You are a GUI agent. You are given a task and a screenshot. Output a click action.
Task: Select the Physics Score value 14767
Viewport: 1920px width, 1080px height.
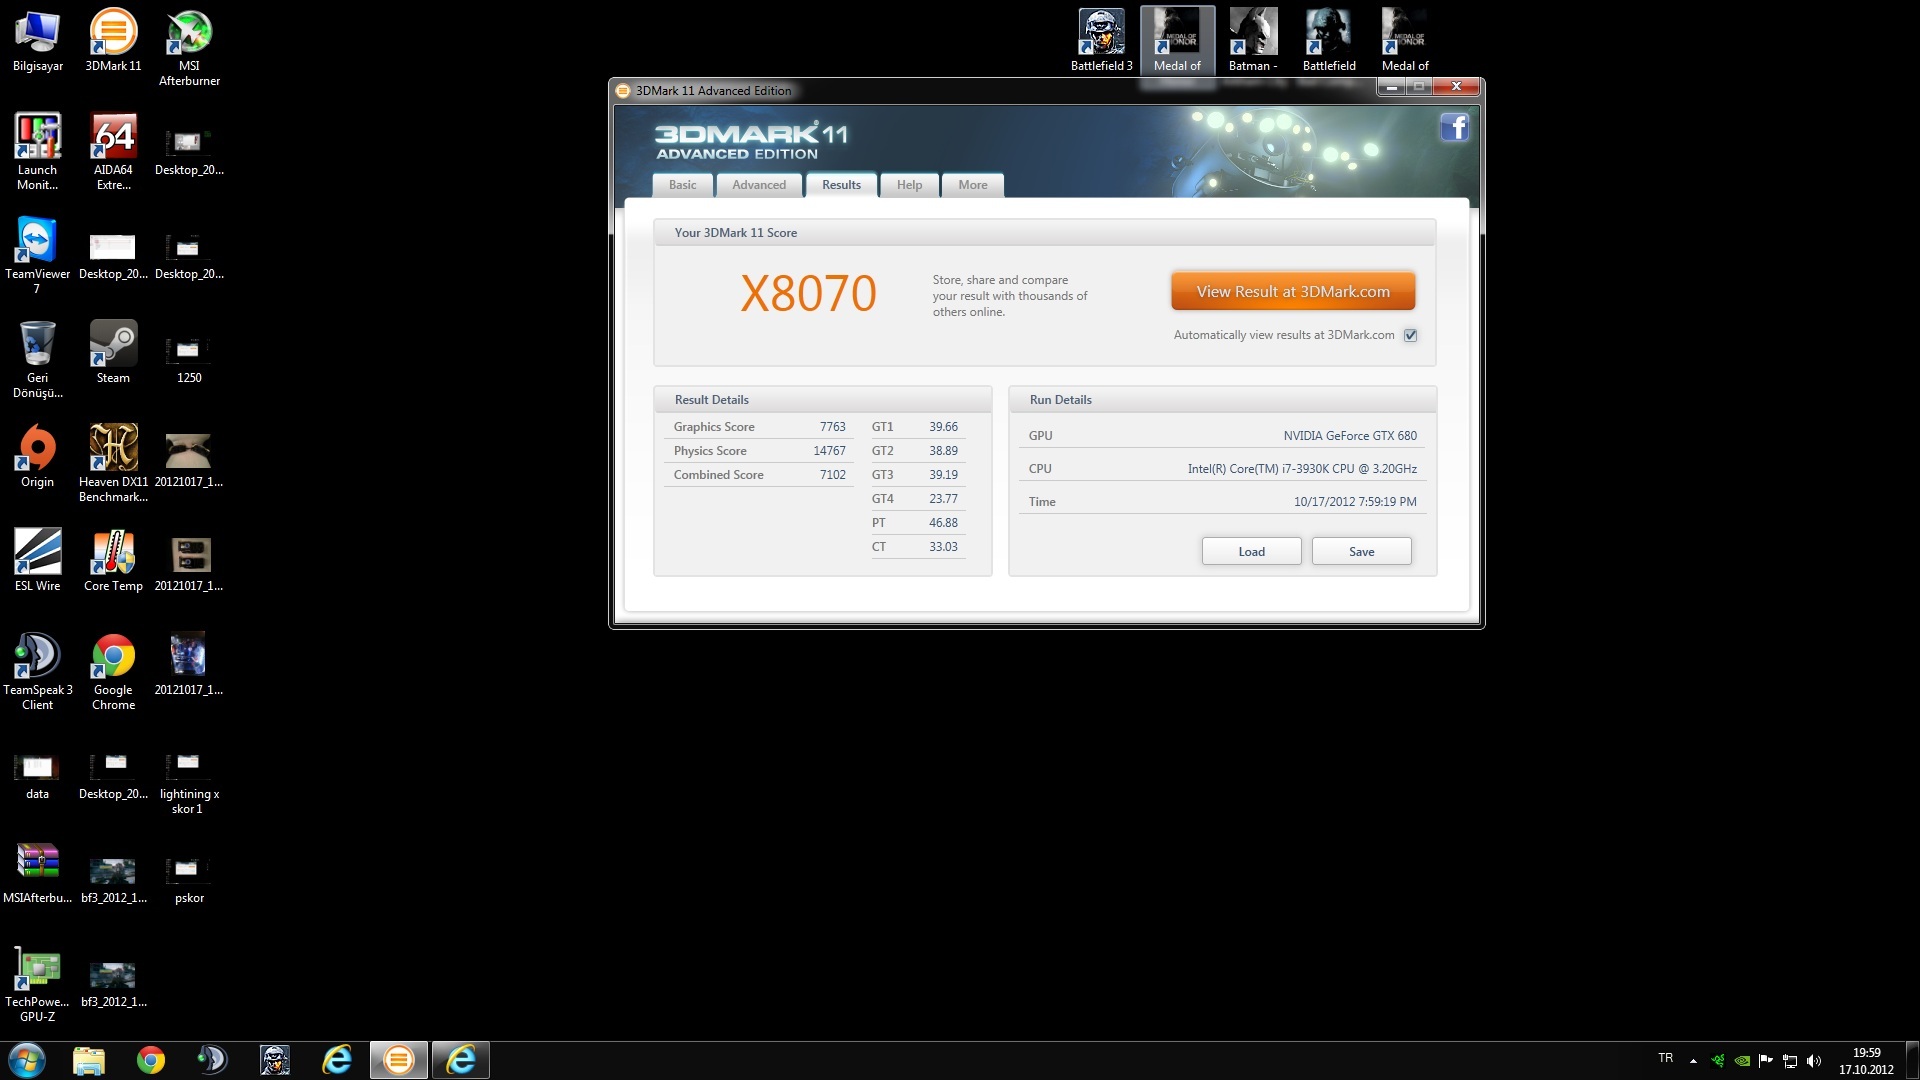[x=829, y=451]
